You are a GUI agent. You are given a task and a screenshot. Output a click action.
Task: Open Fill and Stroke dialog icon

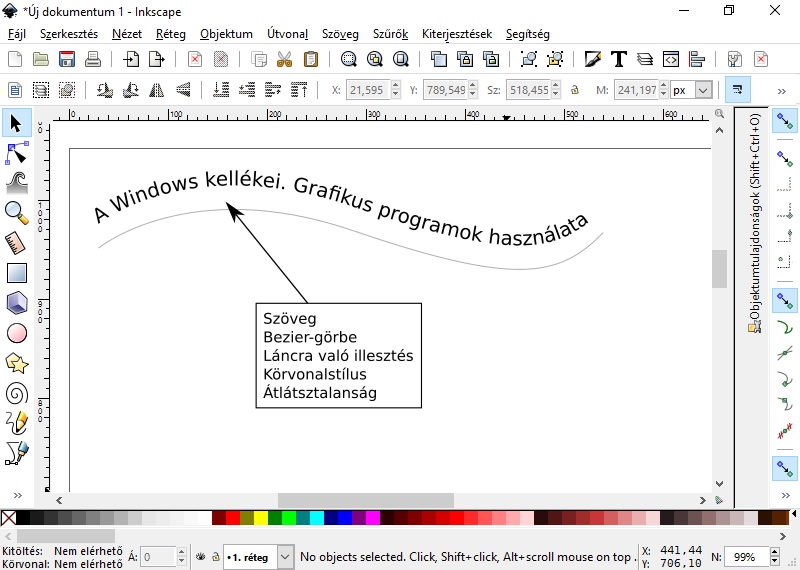click(593, 59)
